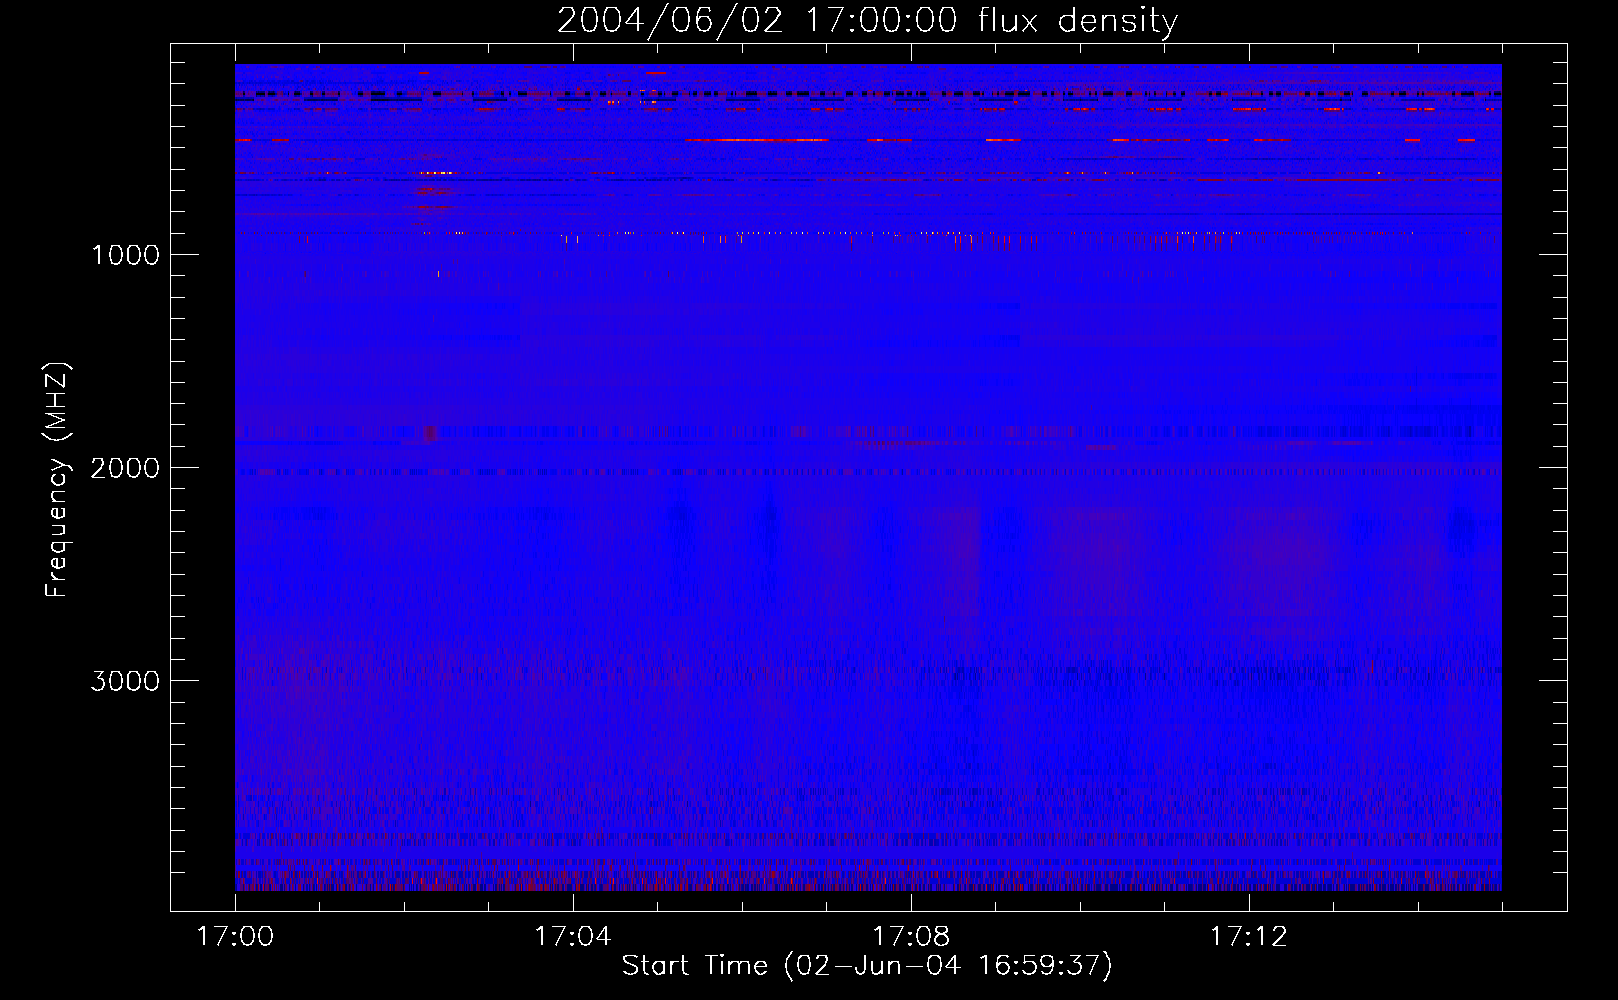The height and width of the screenshot is (1000, 1618).
Task: Select the 17:00 time tick label
Action: 235,937
